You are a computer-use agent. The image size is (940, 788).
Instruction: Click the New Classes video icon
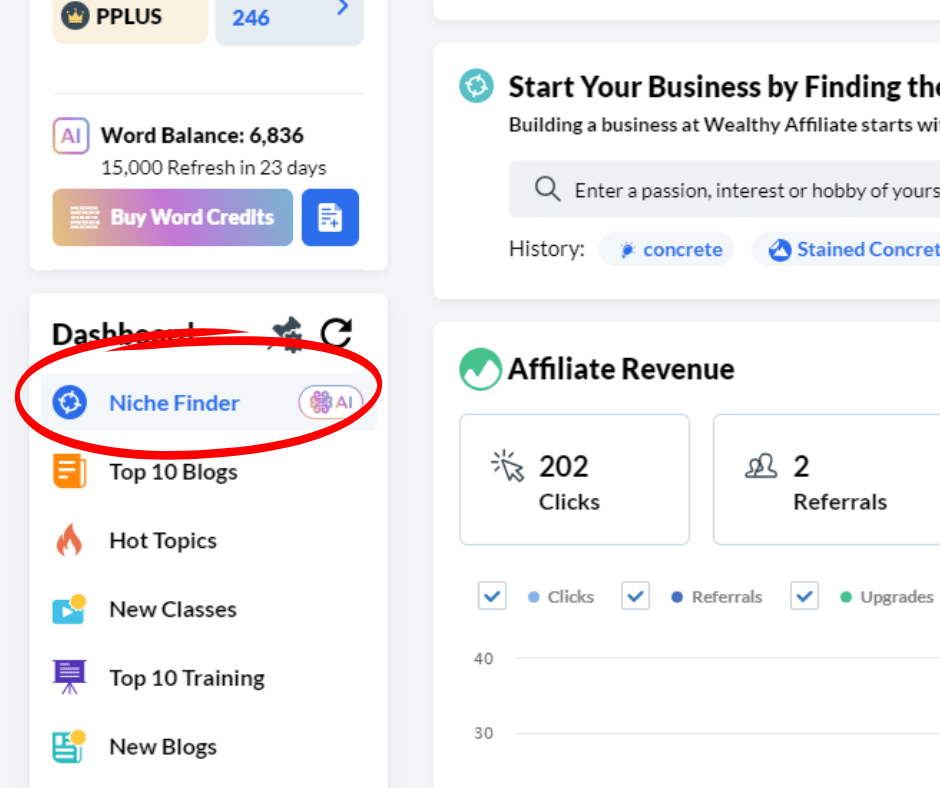click(x=70, y=609)
